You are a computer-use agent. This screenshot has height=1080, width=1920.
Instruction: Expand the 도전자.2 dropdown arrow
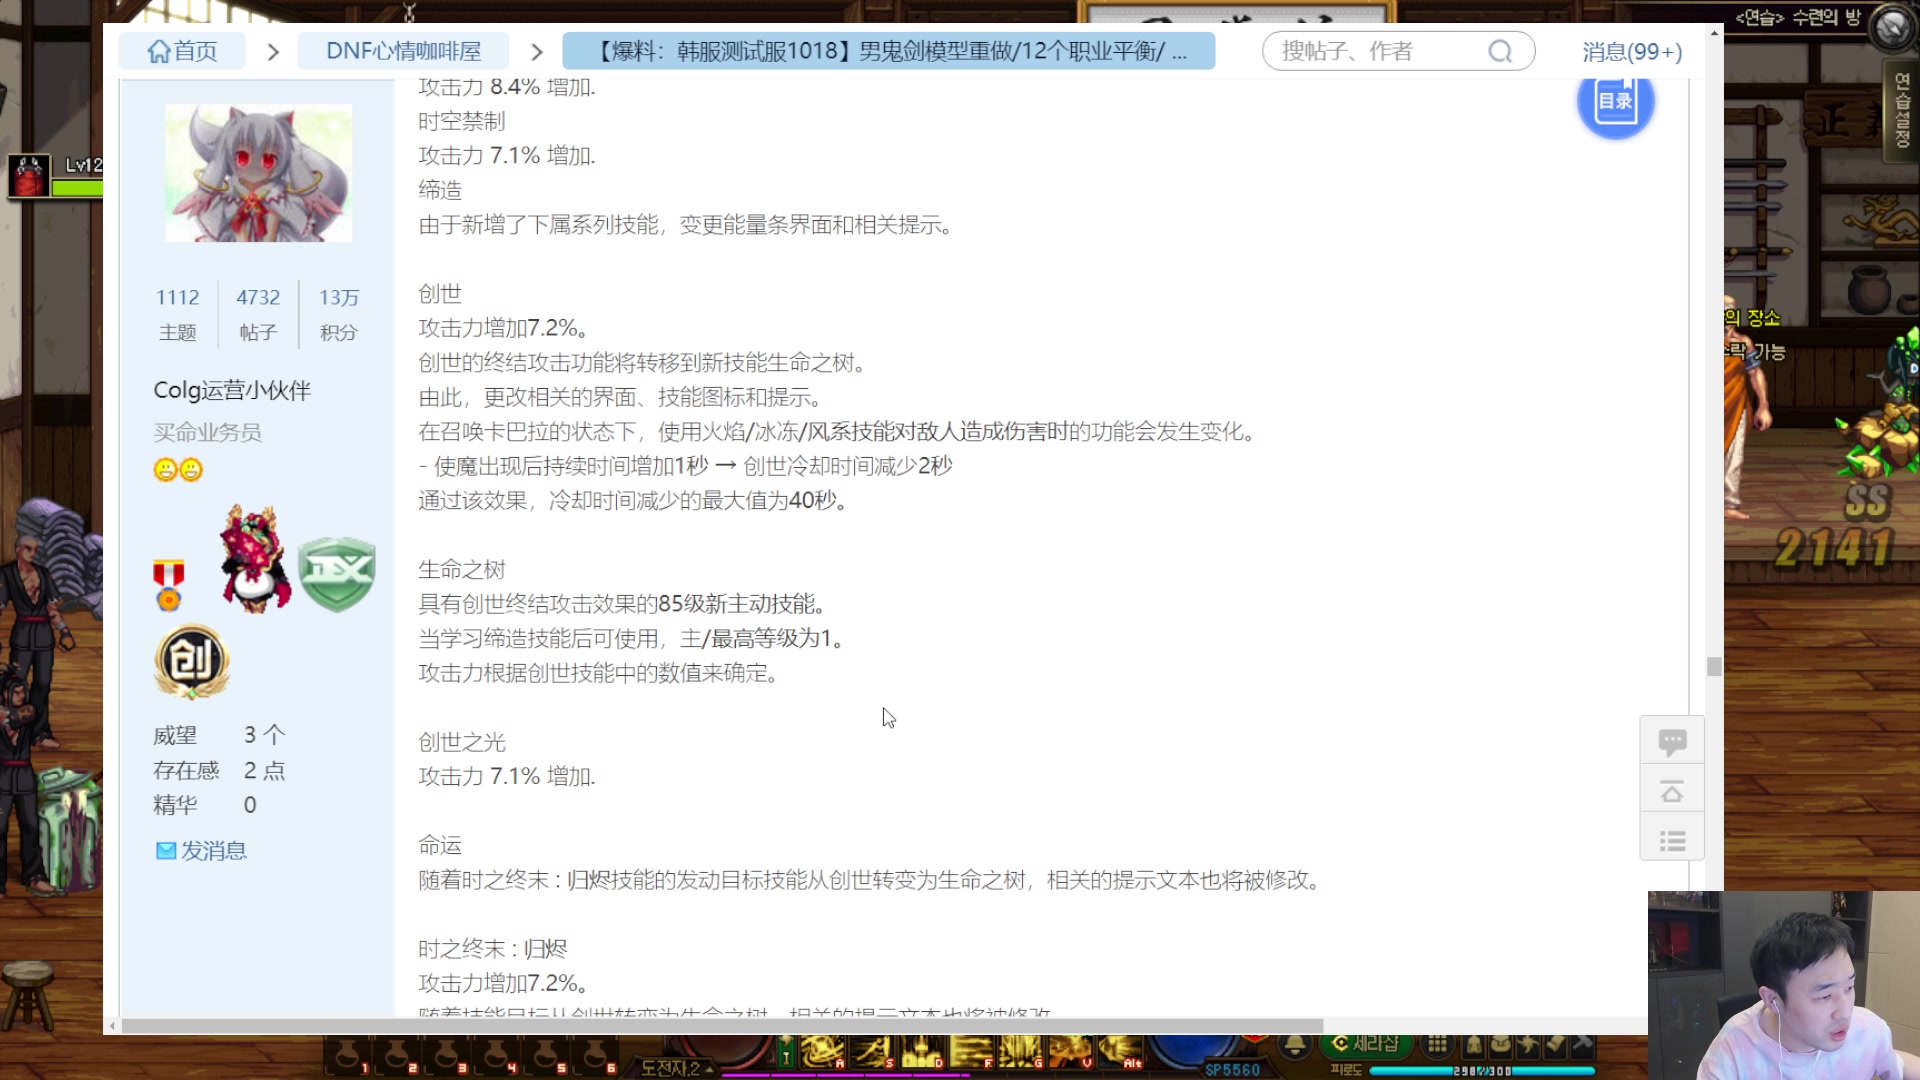[710, 1068]
